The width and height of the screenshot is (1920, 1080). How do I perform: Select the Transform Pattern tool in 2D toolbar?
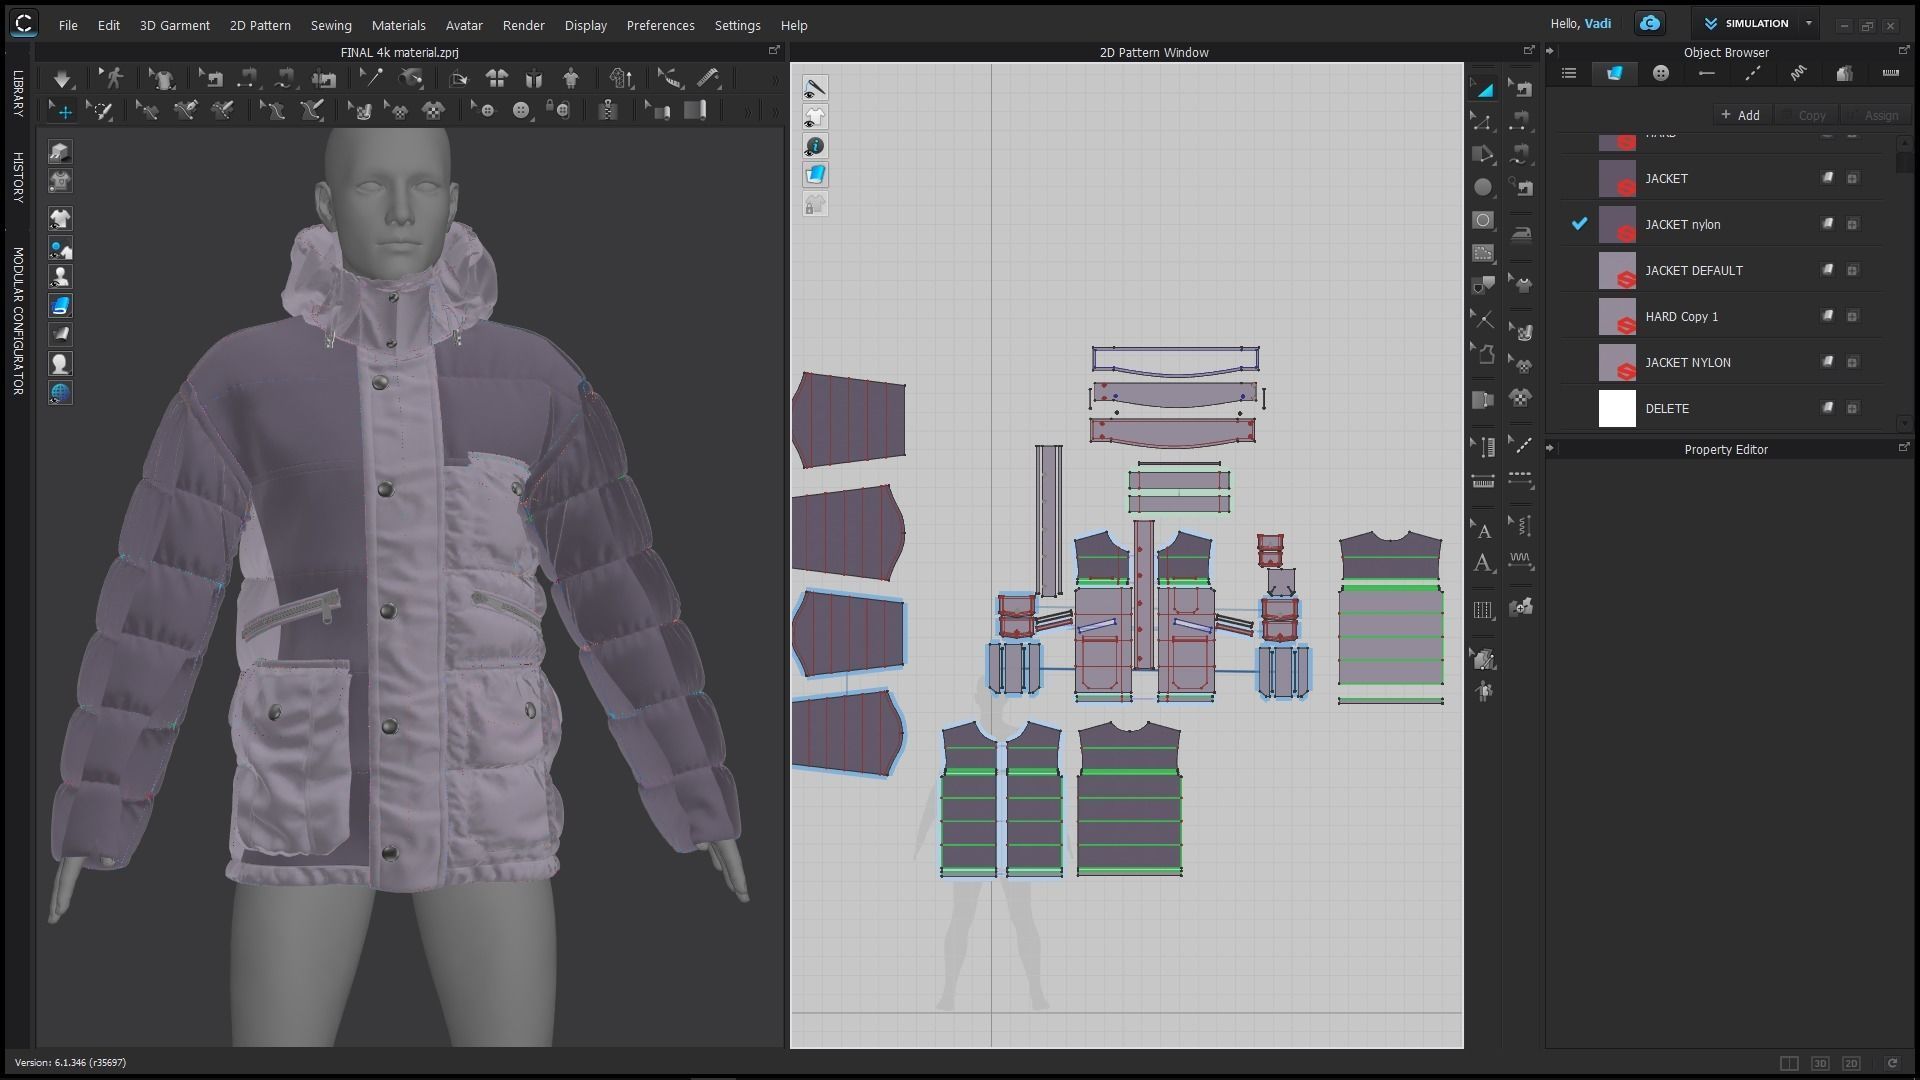pos(1483,89)
